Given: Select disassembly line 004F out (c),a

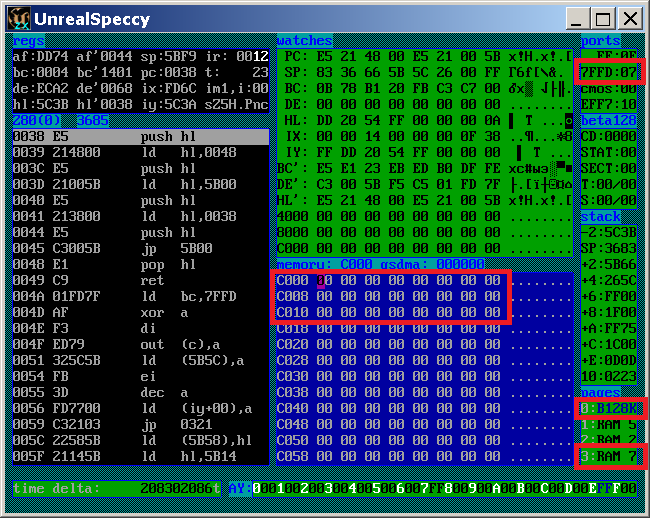Looking at the screenshot, I should tap(141, 344).
